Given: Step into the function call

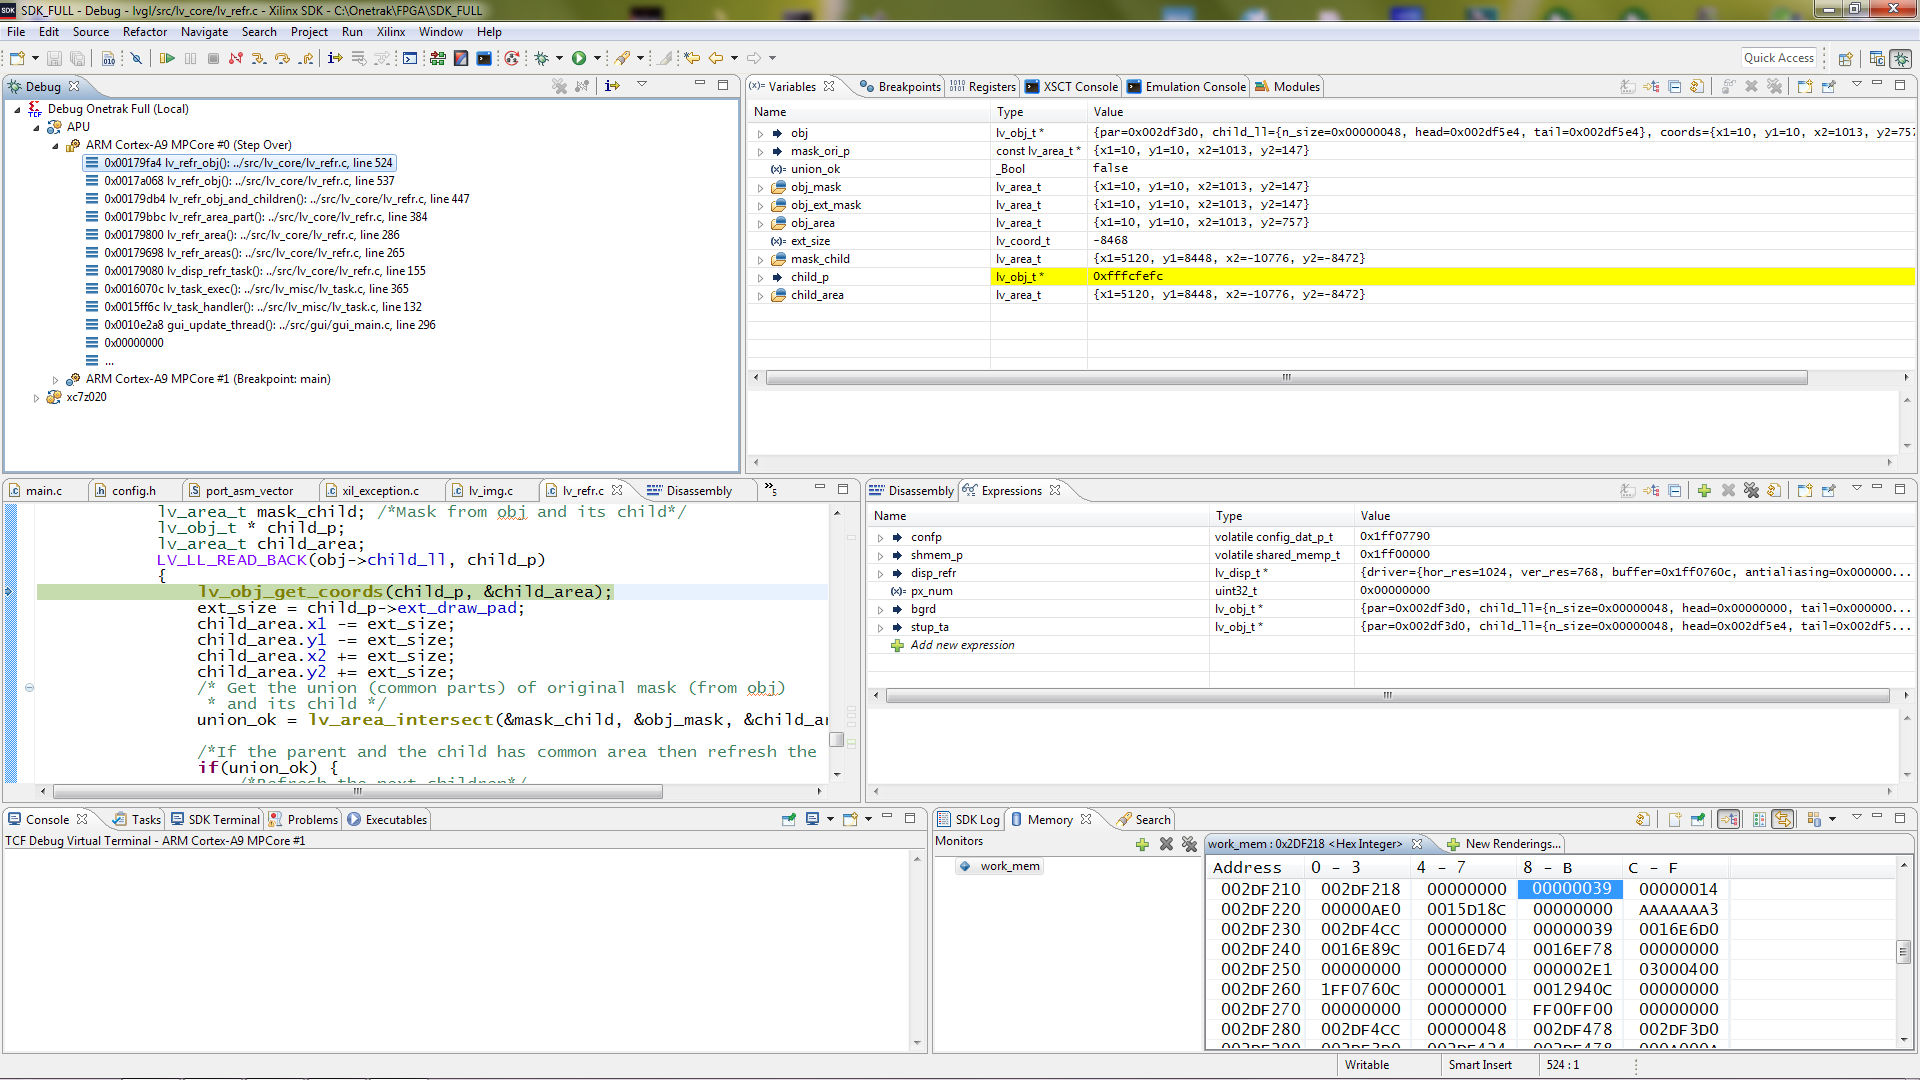Looking at the screenshot, I should point(259,58).
